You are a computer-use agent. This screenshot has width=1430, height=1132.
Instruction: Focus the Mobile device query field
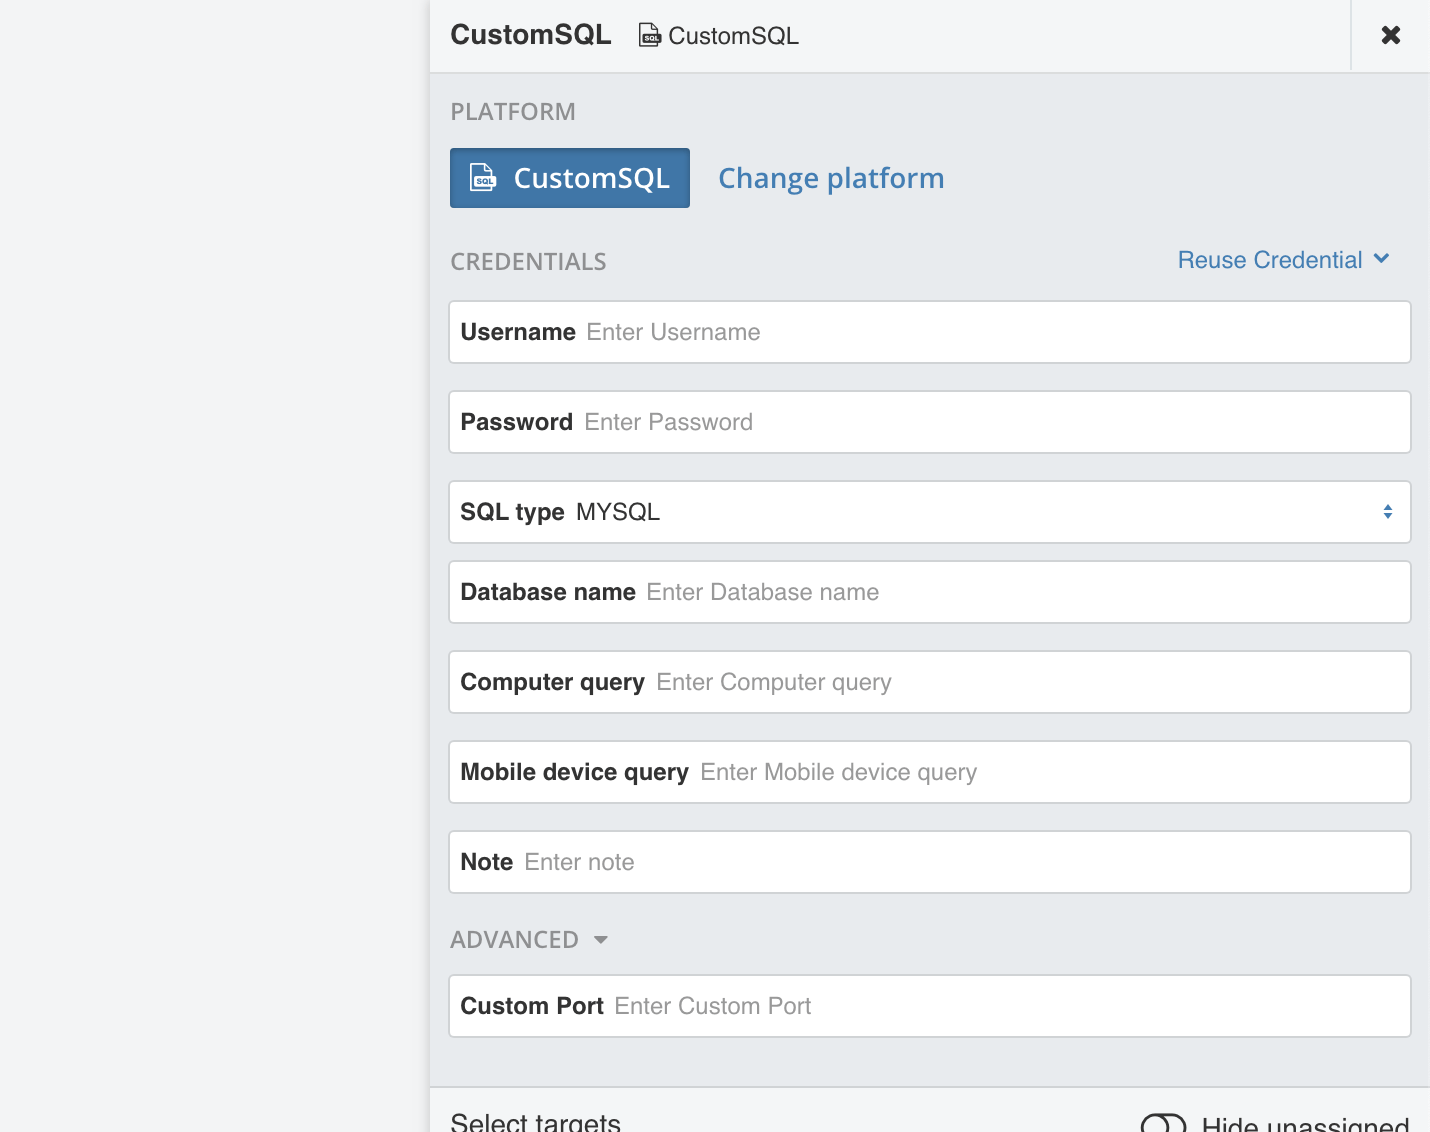(x=930, y=772)
